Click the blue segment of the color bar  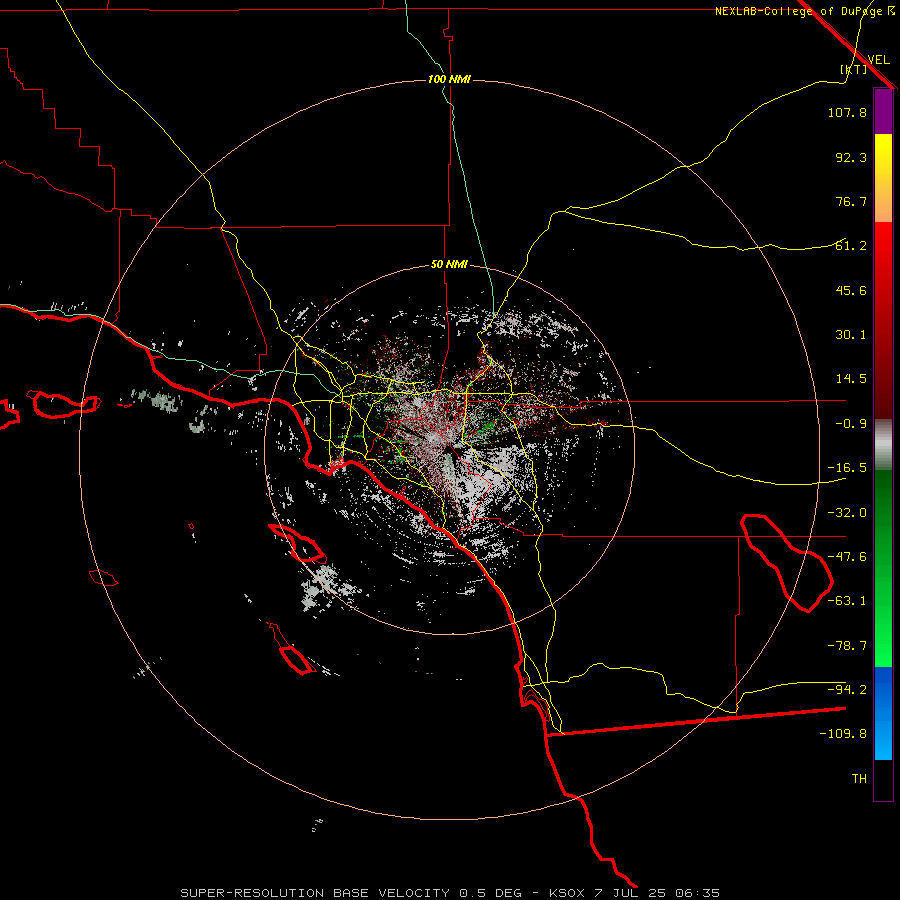point(883,713)
